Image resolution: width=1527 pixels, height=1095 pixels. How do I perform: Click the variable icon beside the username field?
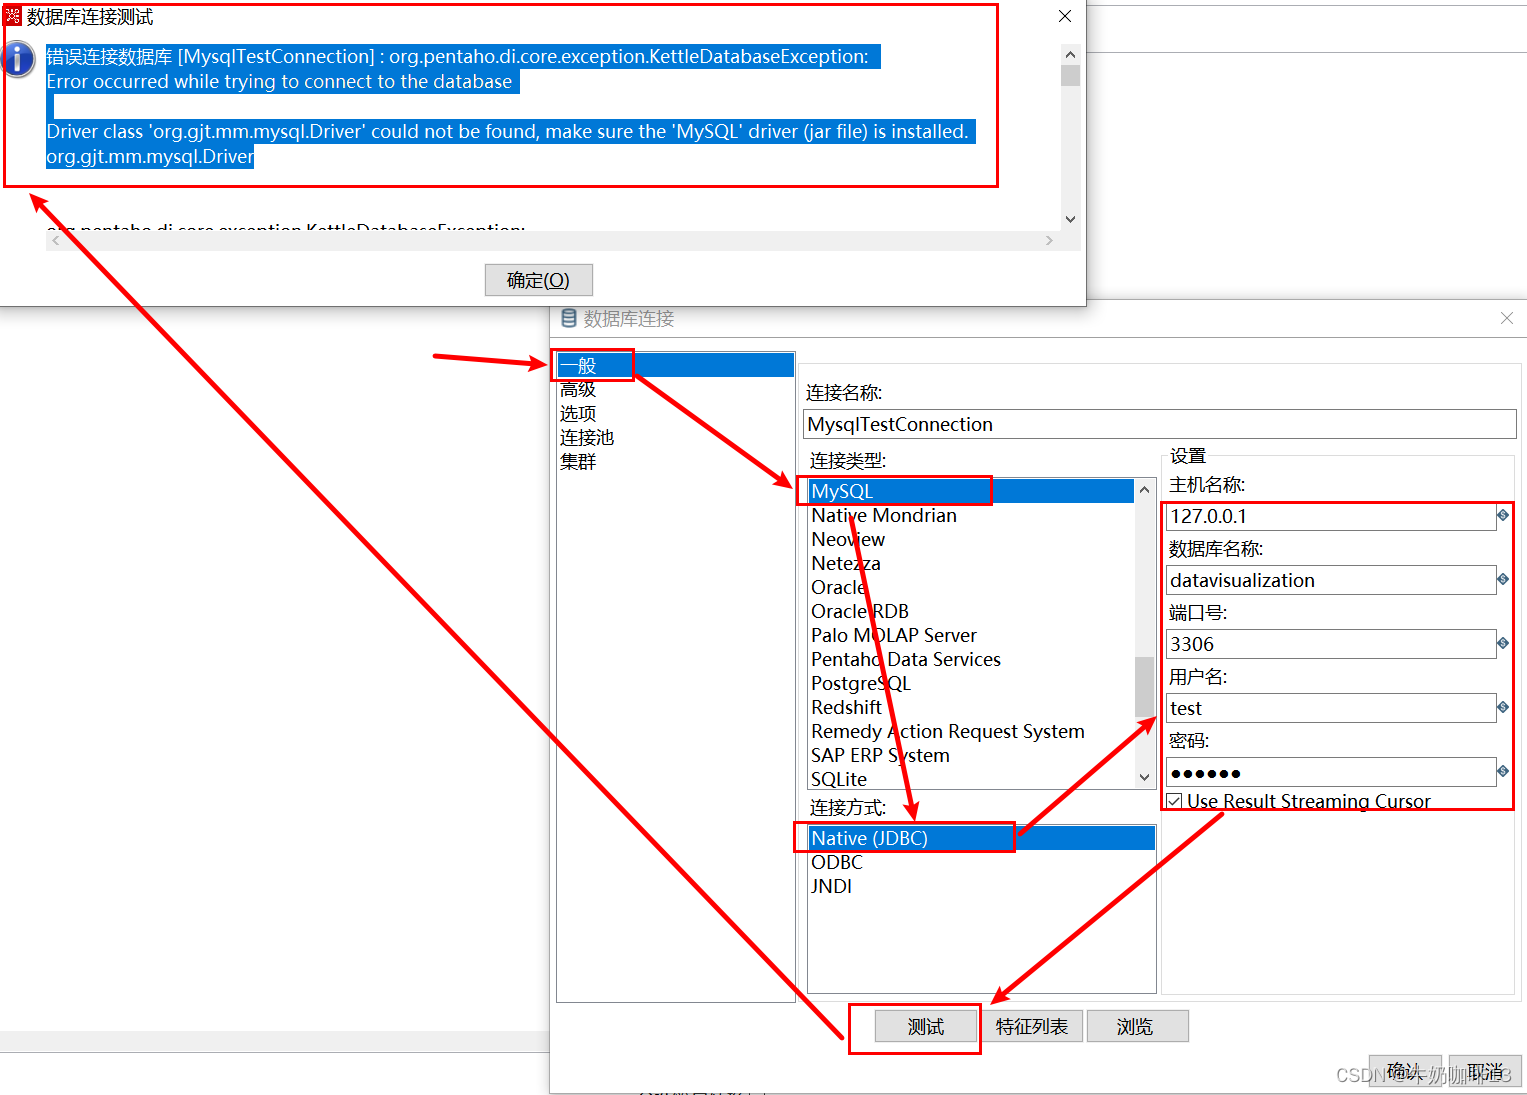(x=1502, y=708)
